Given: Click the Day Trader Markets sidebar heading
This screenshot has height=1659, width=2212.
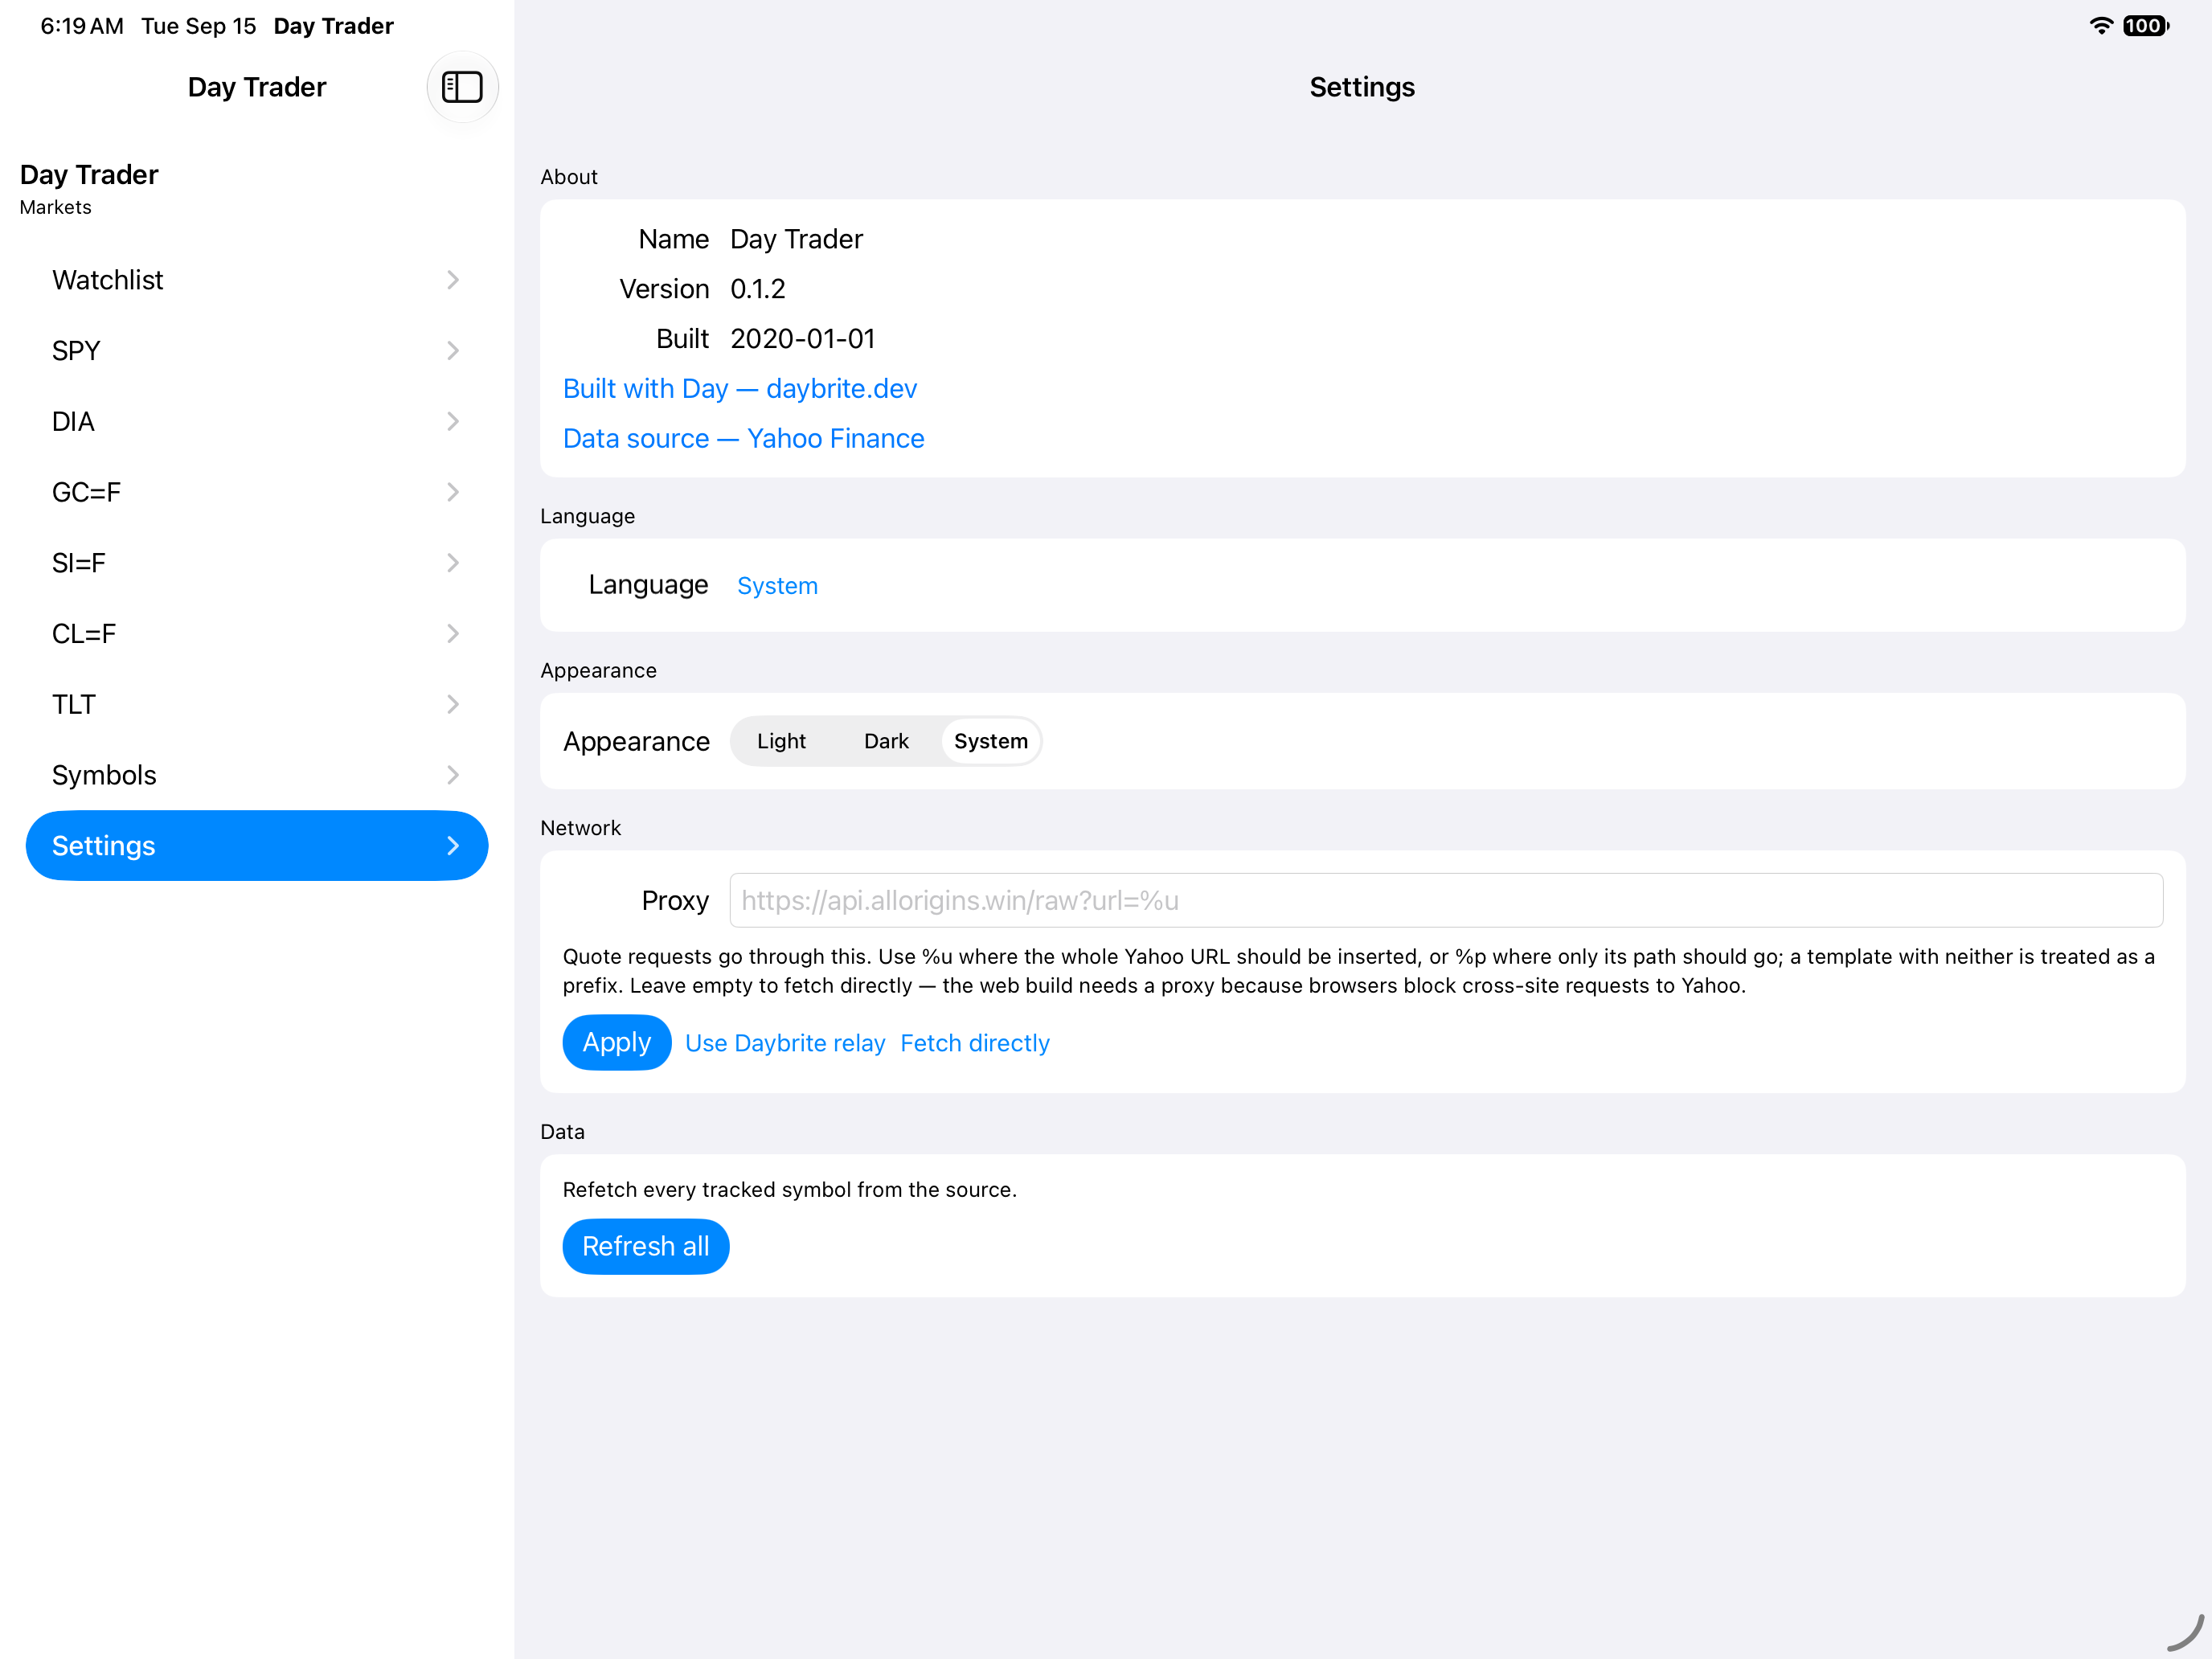Looking at the screenshot, I should [89, 188].
